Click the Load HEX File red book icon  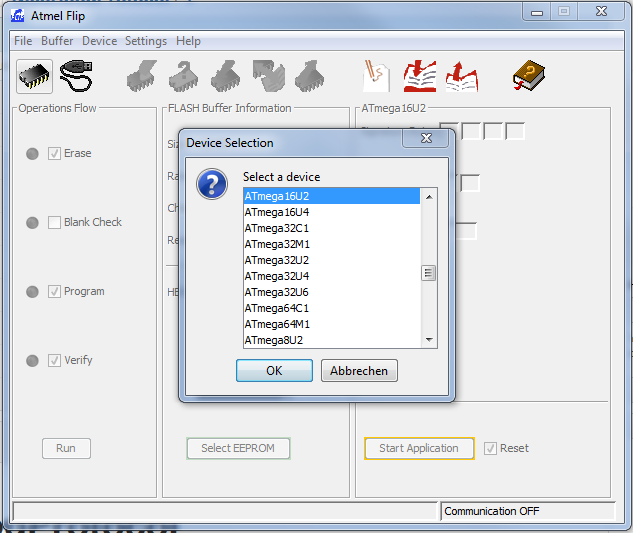click(420, 76)
